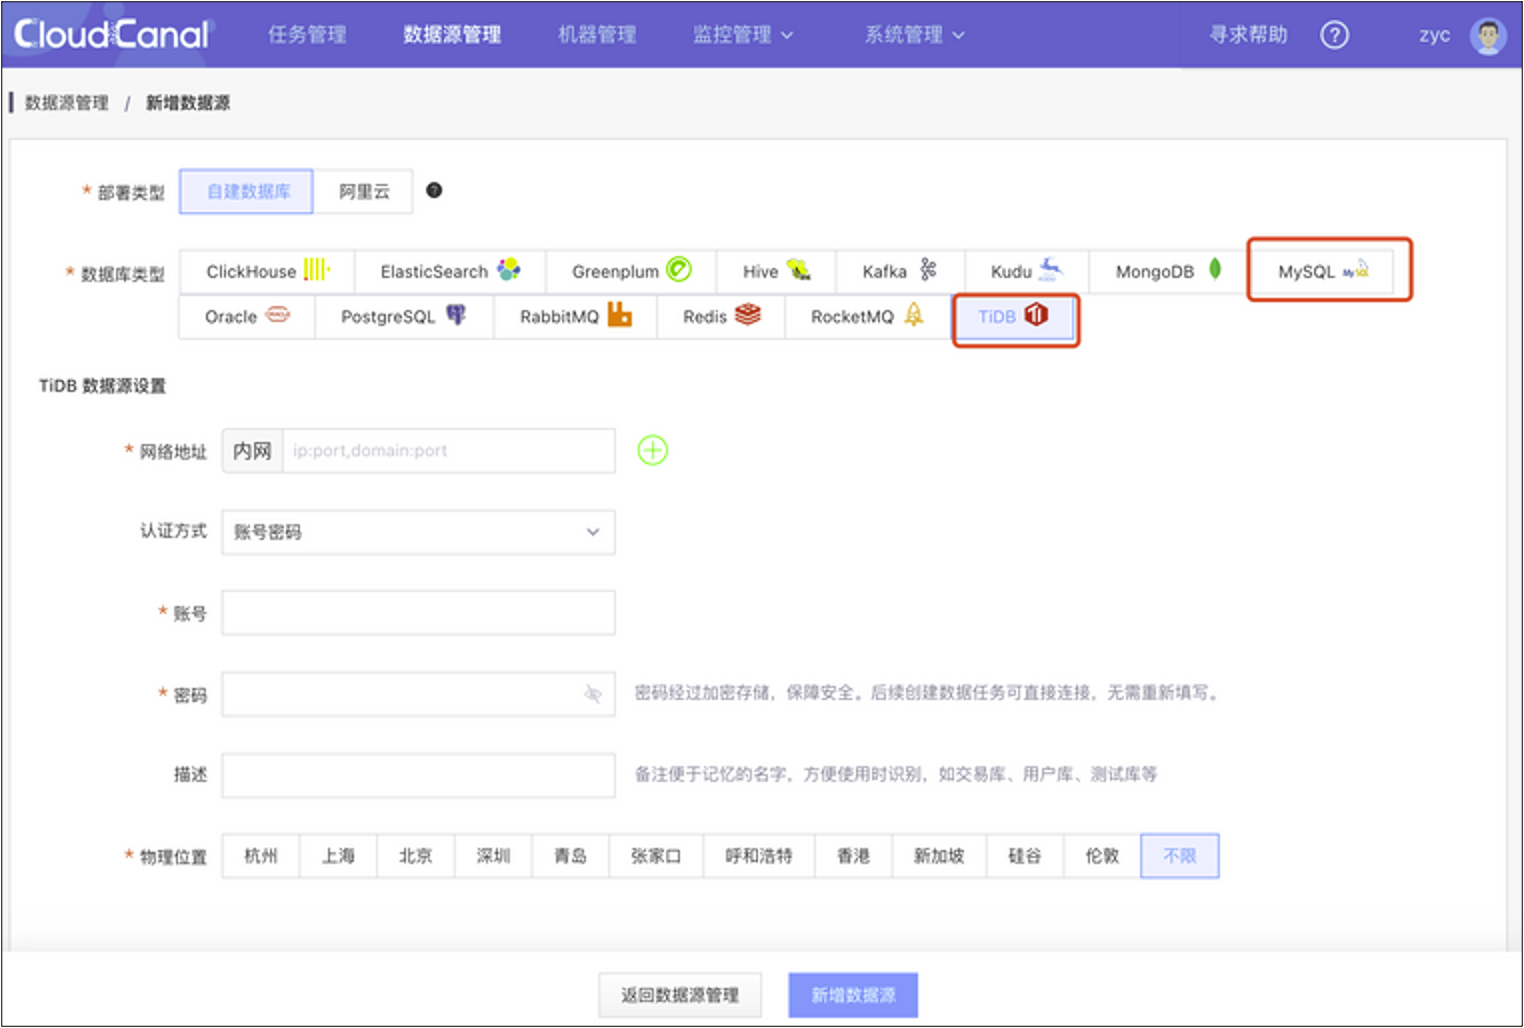Click the 新增数据源 submit button
Viewport: 1524px width, 1028px height.
[x=852, y=994]
